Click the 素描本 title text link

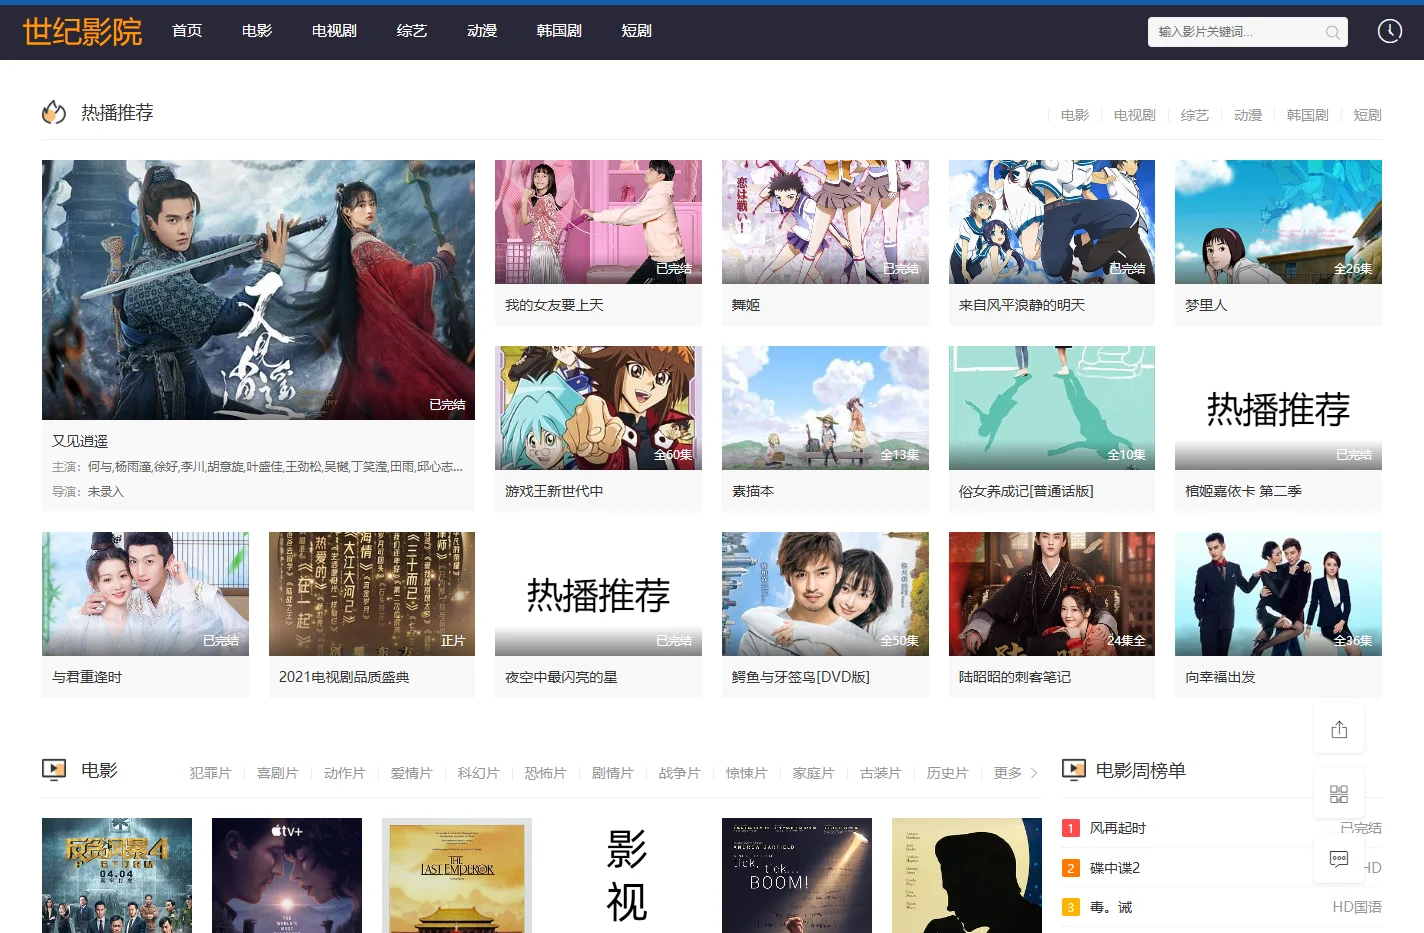[753, 491]
